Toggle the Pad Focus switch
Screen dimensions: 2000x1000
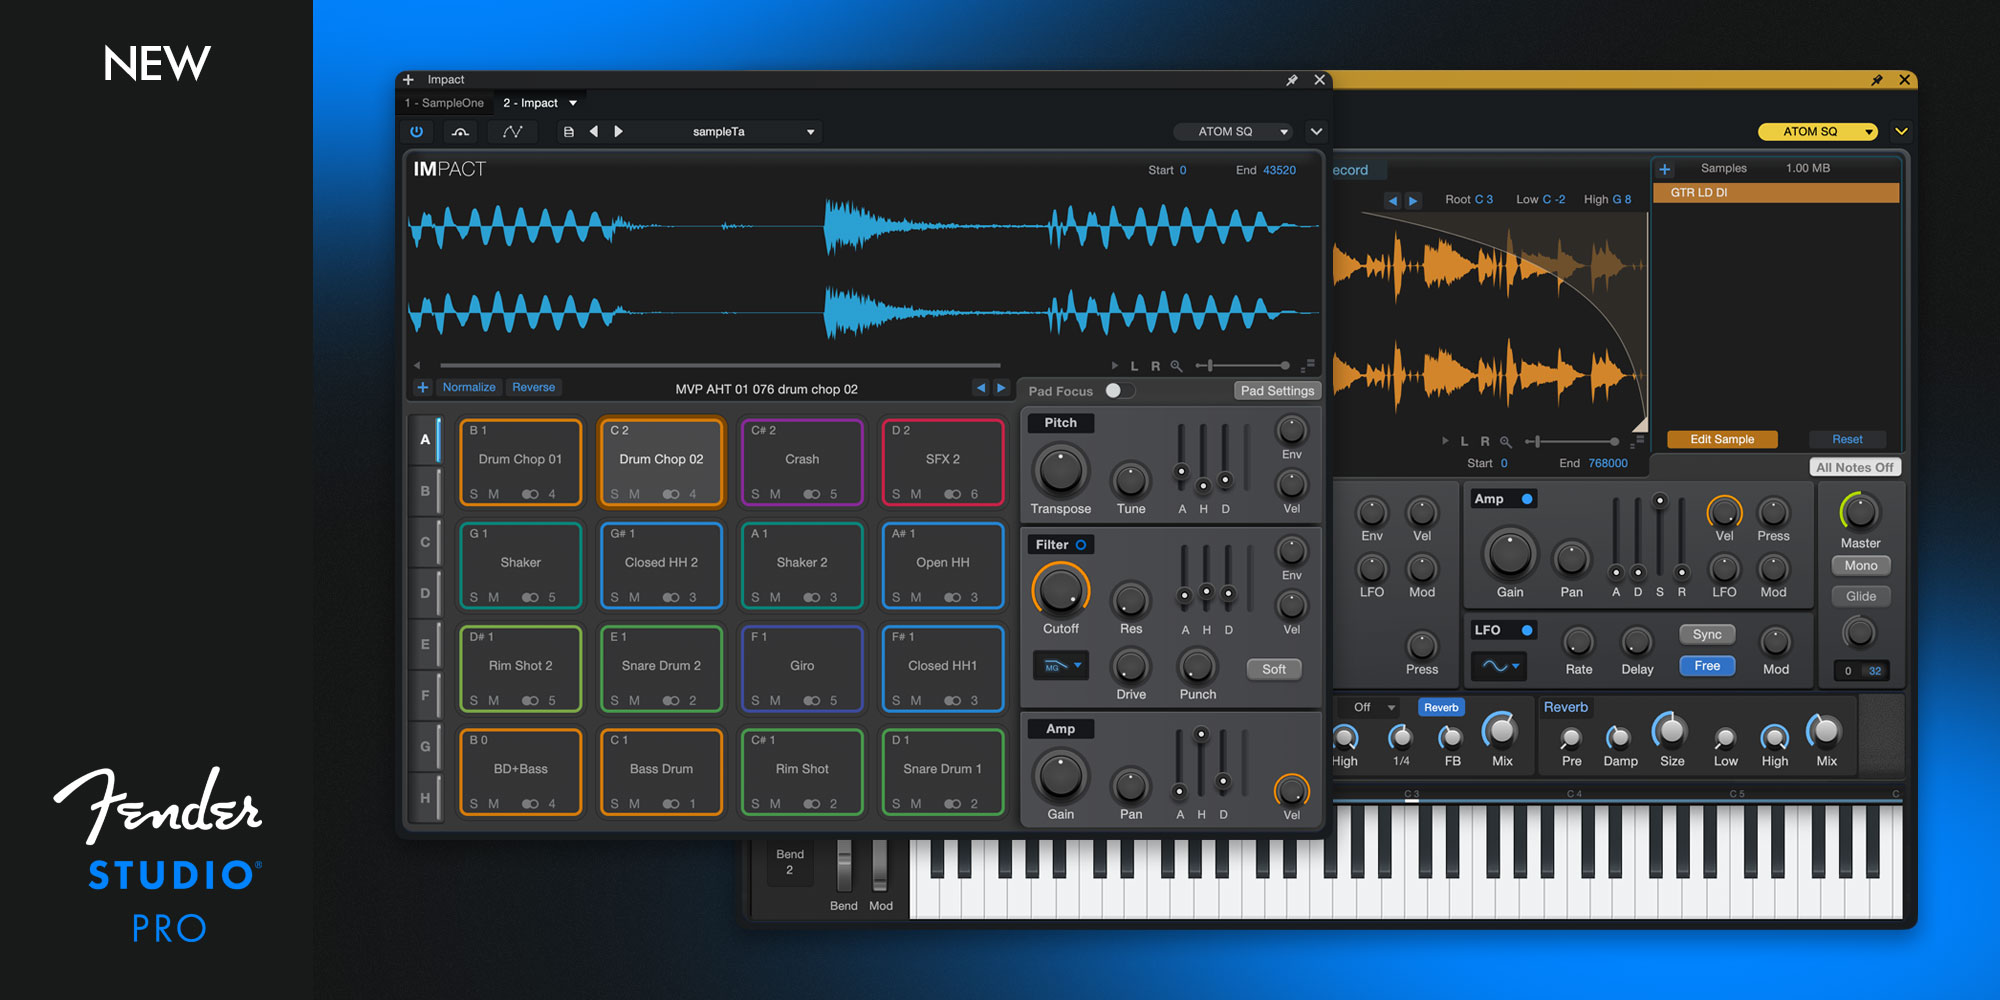click(x=1119, y=391)
